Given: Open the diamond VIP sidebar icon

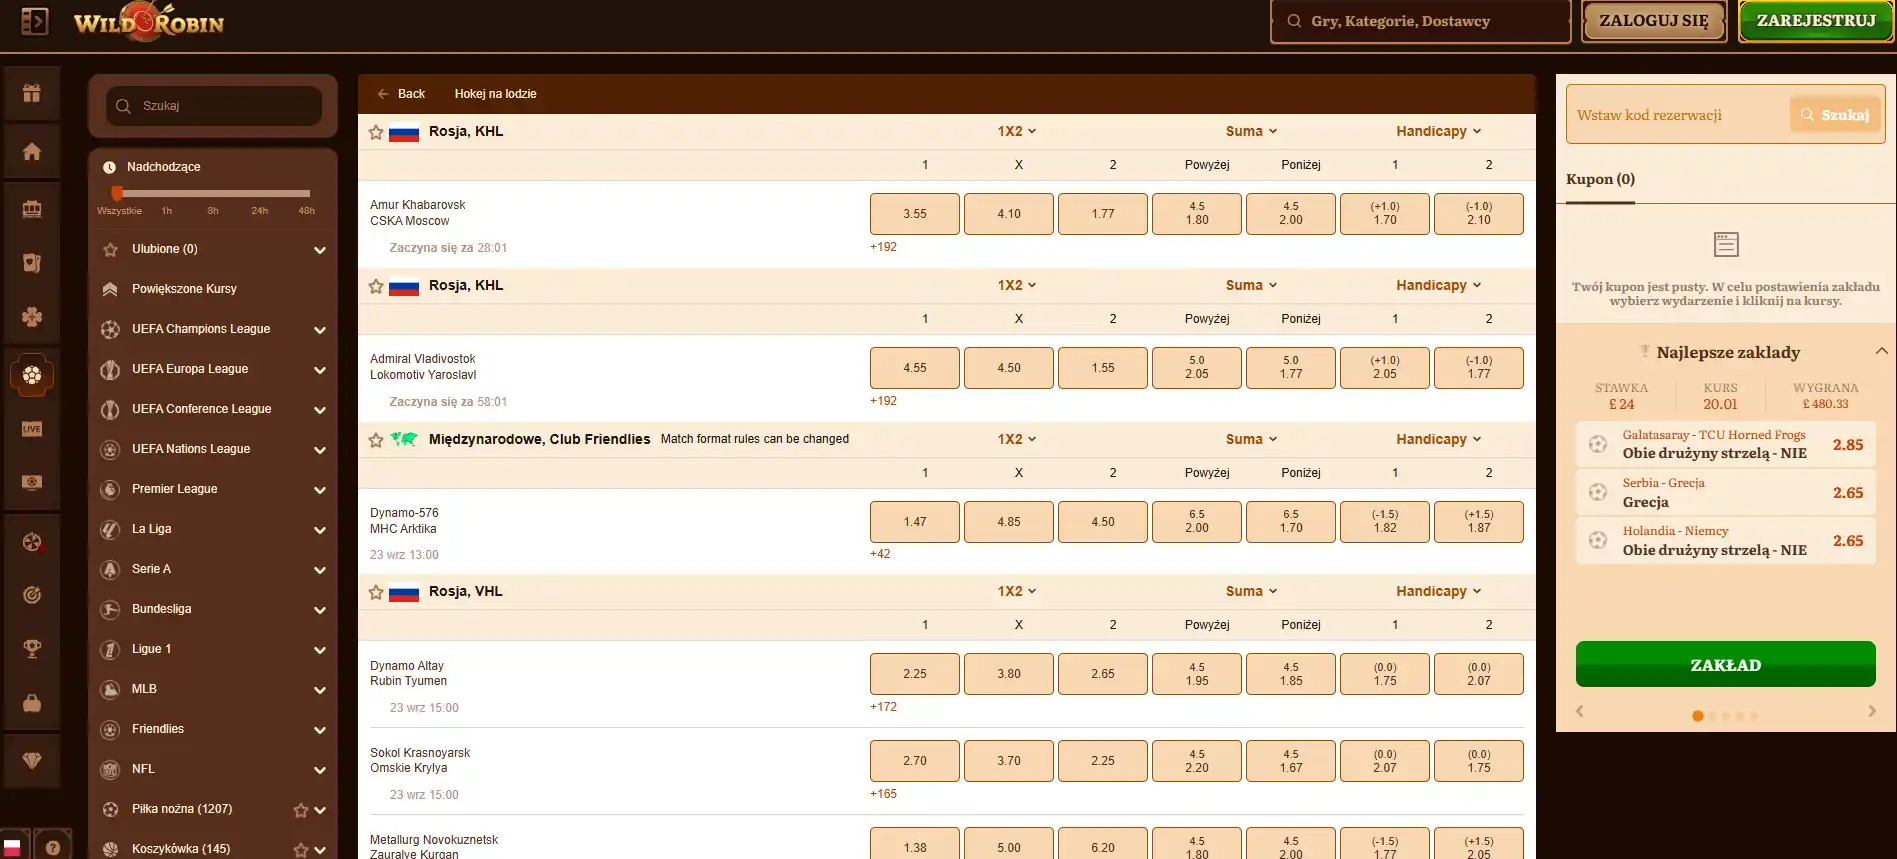Looking at the screenshot, I should pos(32,761).
